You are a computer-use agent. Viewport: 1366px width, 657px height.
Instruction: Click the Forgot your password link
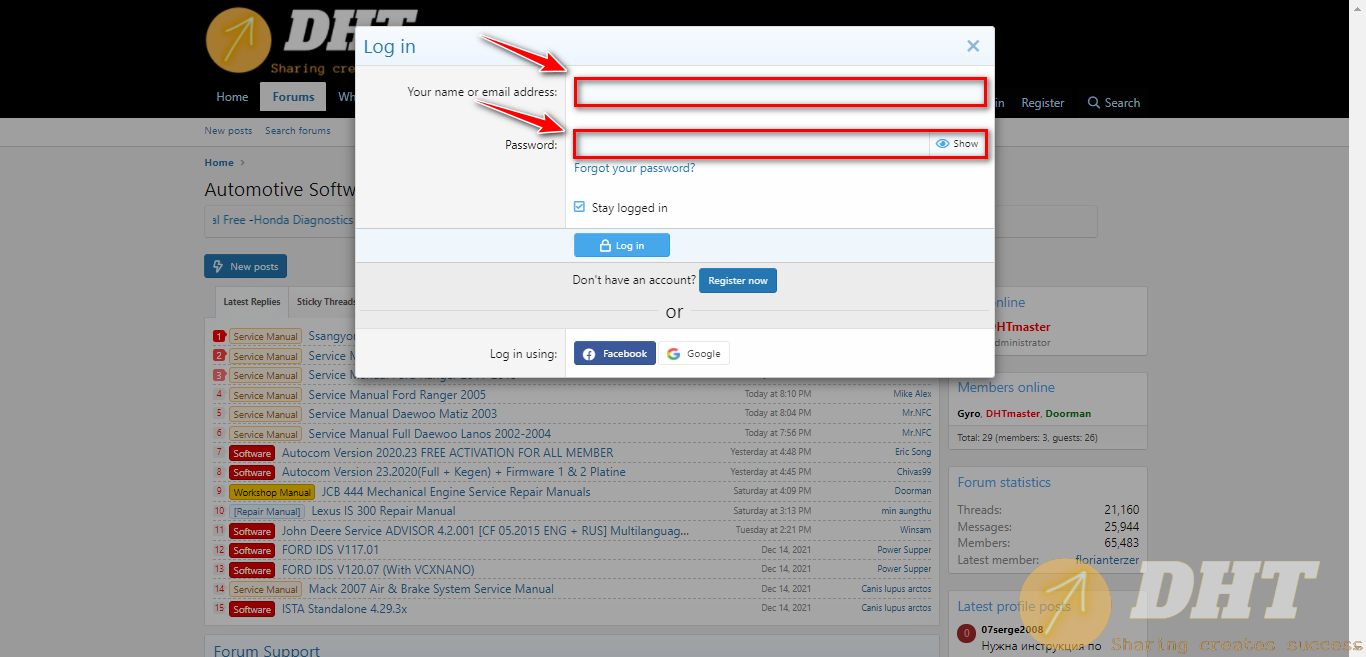tap(634, 168)
